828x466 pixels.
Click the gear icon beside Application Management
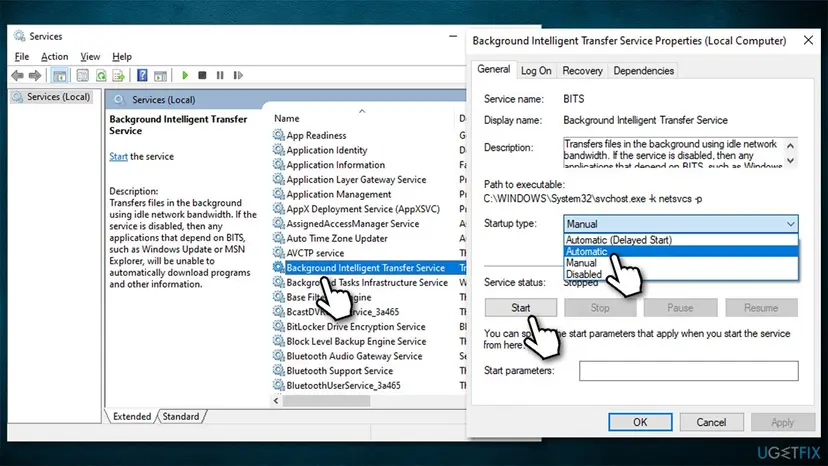(x=278, y=194)
